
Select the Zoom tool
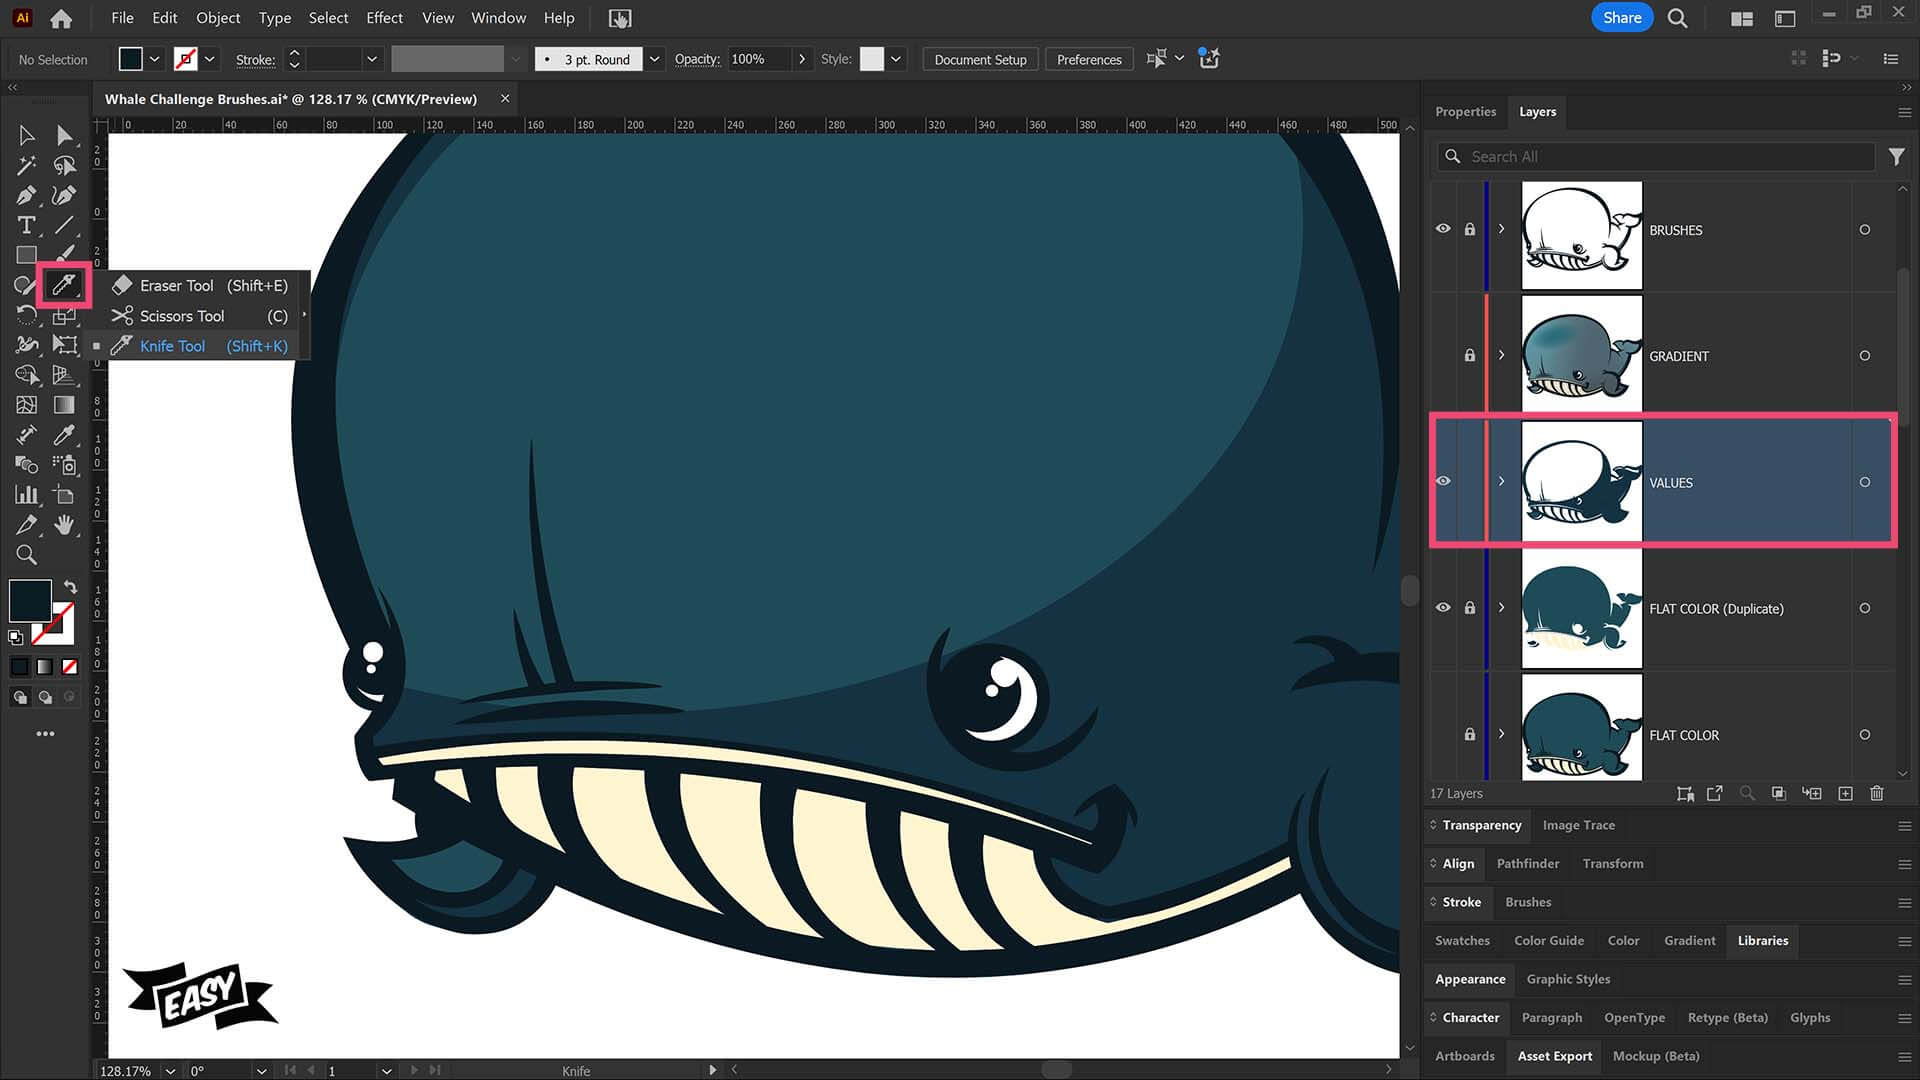pyautogui.click(x=27, y=555)
